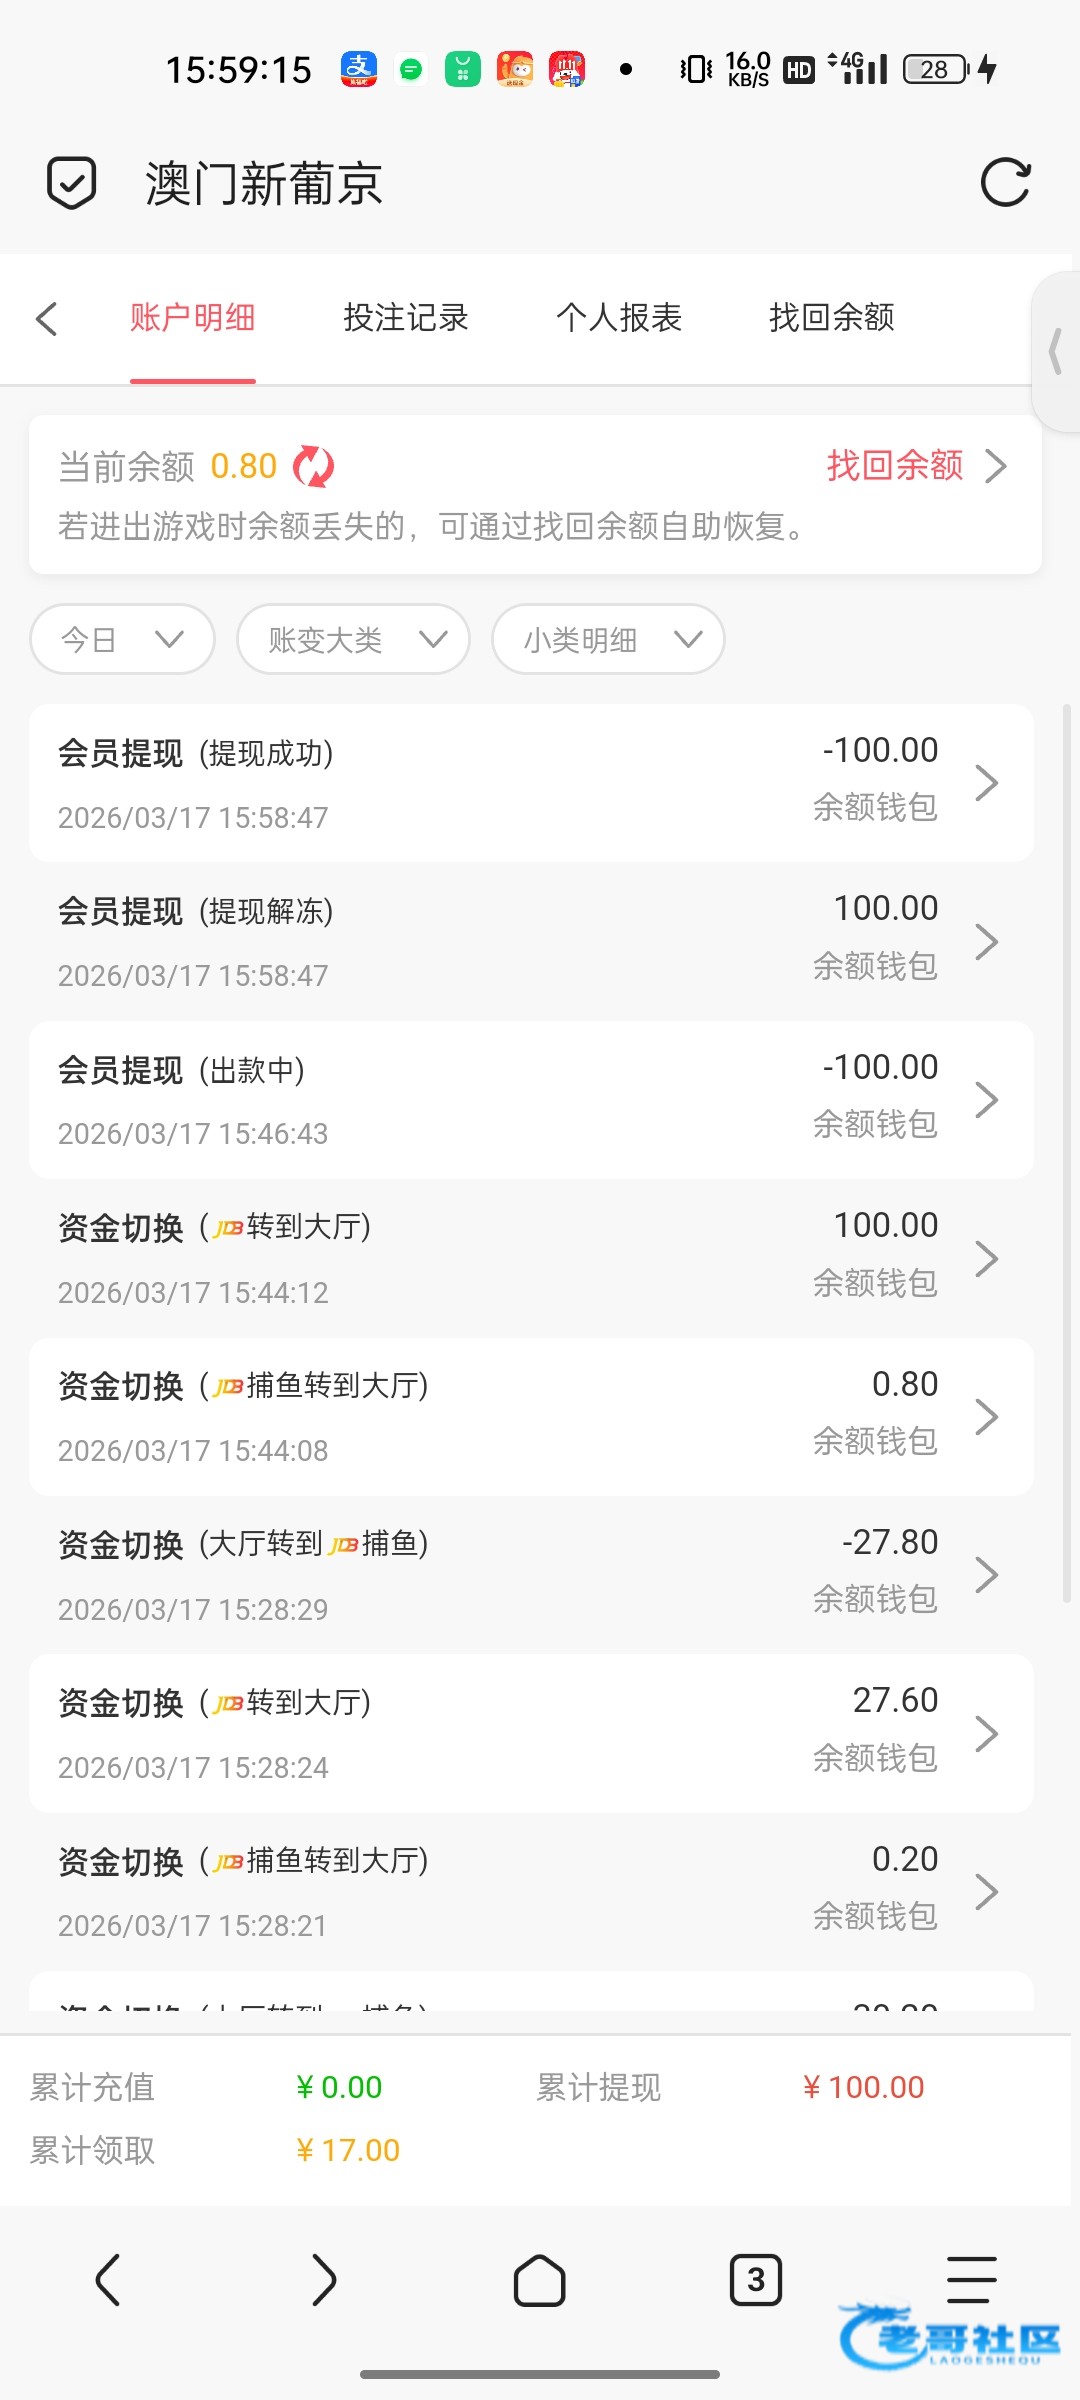Expand the 账变大类 category dropdown
The height and width of the screenshot is (2400, 1080).
click(x=353, y=639)
